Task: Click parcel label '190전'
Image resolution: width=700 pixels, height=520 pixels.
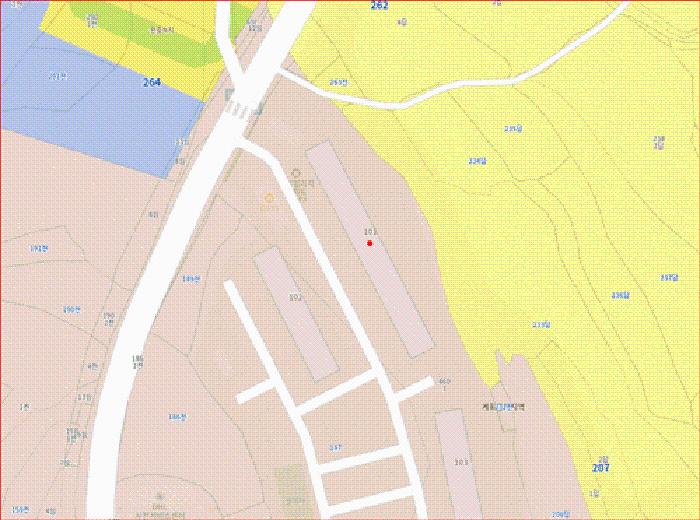Action: (72, 309)
